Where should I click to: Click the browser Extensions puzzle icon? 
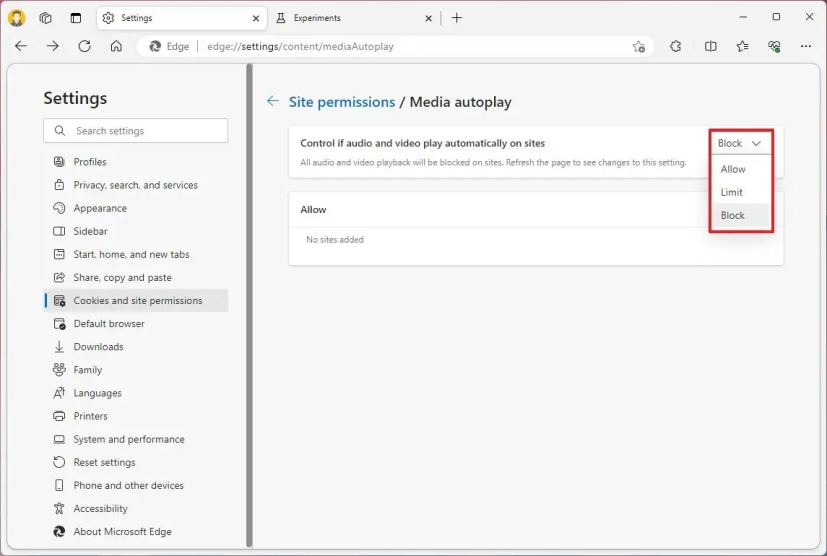click(676, 46)
